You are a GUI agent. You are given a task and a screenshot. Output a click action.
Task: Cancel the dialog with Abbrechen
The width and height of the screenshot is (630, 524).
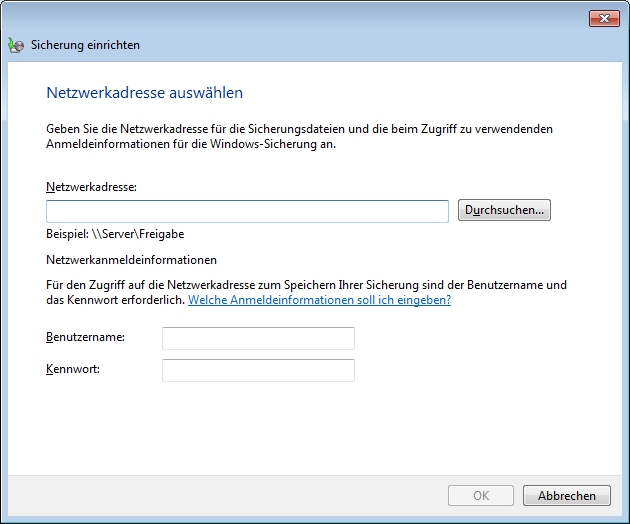point(566,495)
